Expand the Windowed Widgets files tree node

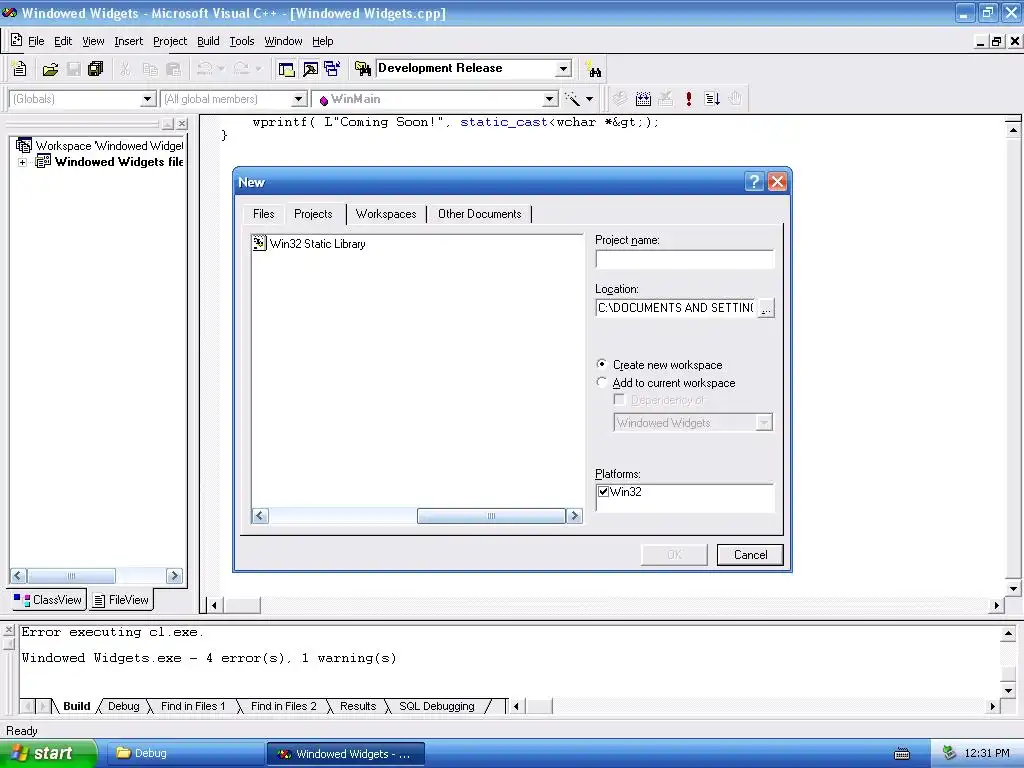(x=22, y=162)
